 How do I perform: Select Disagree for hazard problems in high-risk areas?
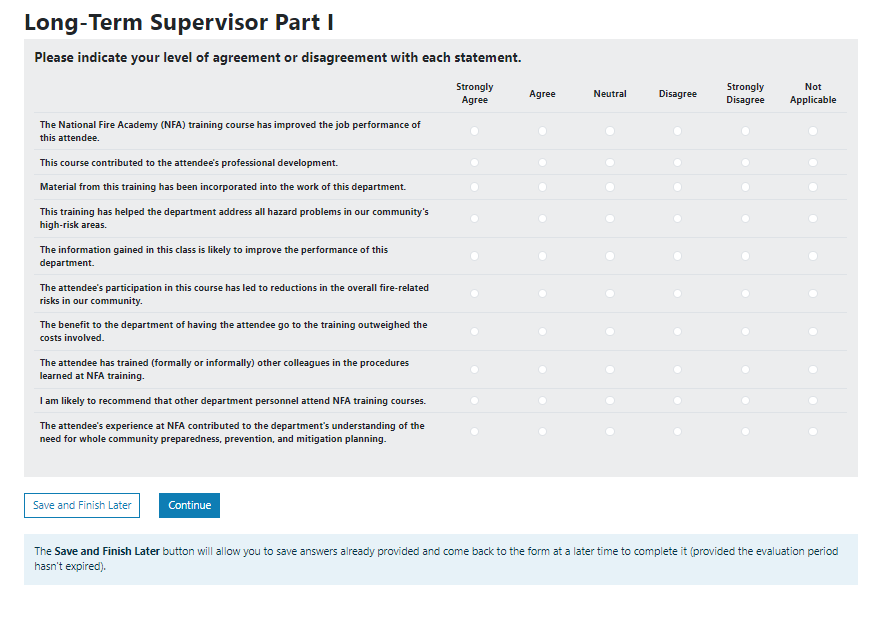pyautogui.click(x=678, y=218)
